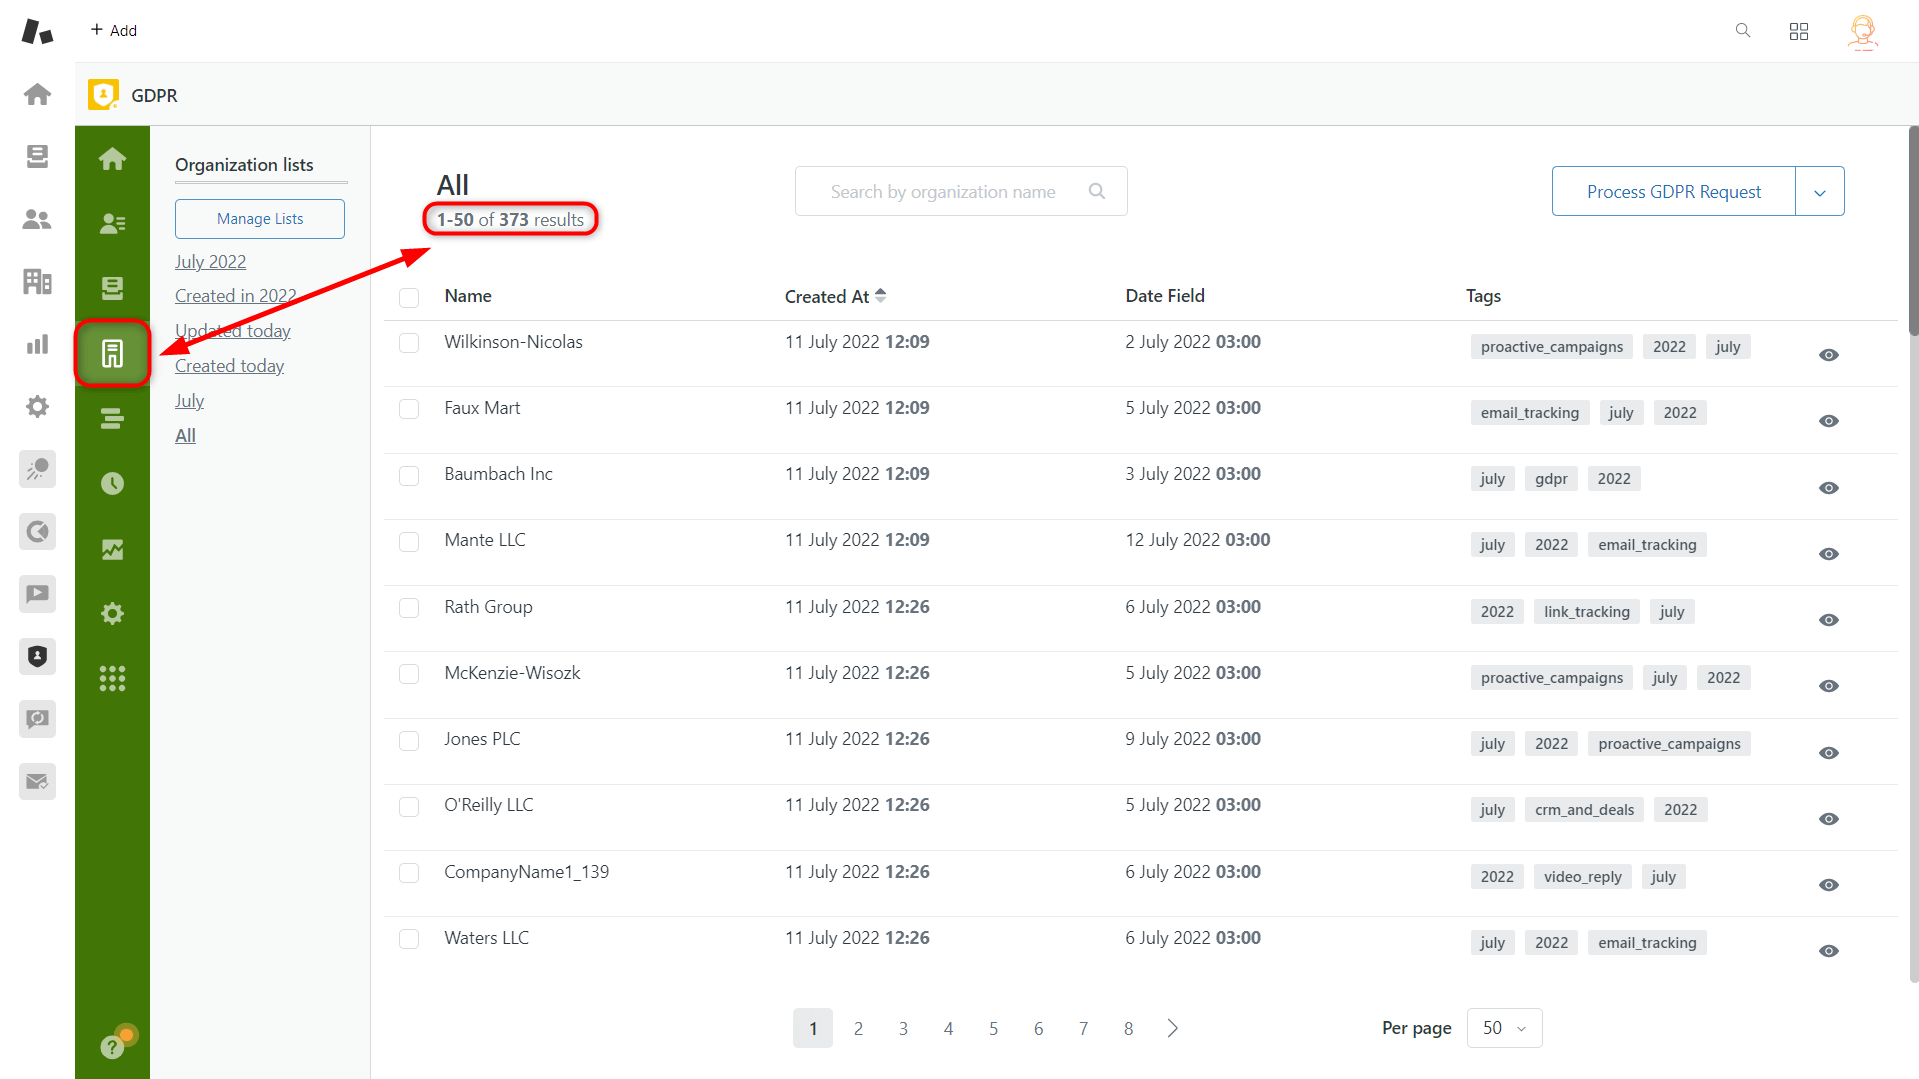Click the link_tracking tag on Rath Group
Image resolution: width=1919 pixels, height=1079 pixels.
[x=1586, y=612]
